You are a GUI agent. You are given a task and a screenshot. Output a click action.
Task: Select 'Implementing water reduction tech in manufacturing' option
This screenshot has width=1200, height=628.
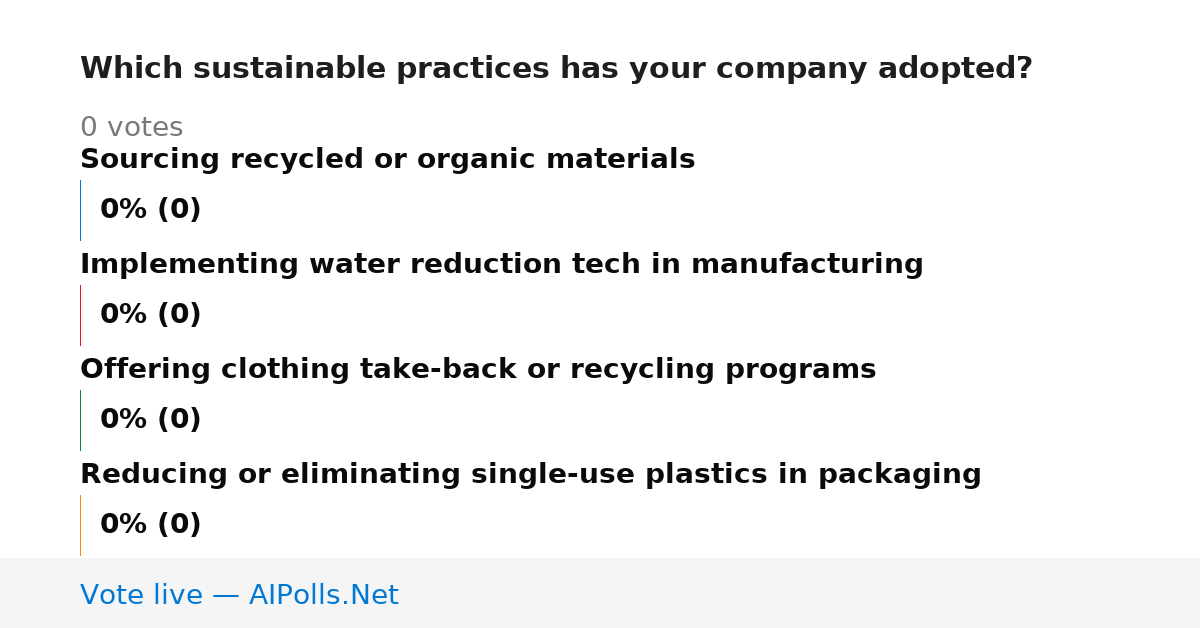[x=501, y=265]
